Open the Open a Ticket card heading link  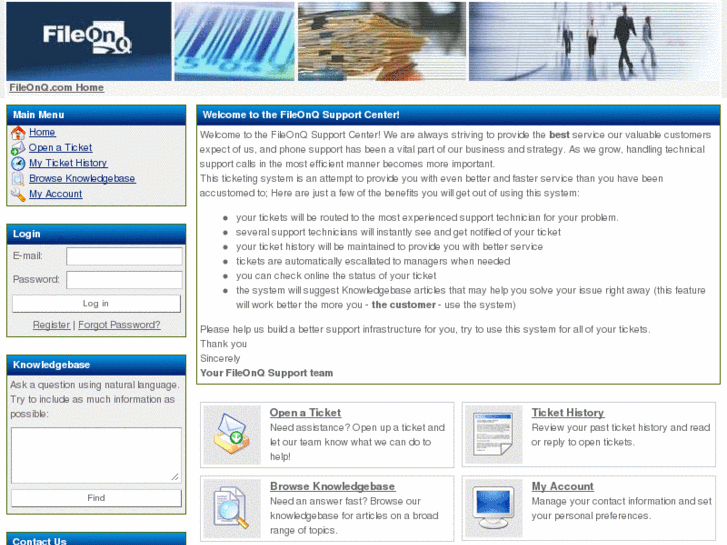pyautogui.click(x=305, y=412)
